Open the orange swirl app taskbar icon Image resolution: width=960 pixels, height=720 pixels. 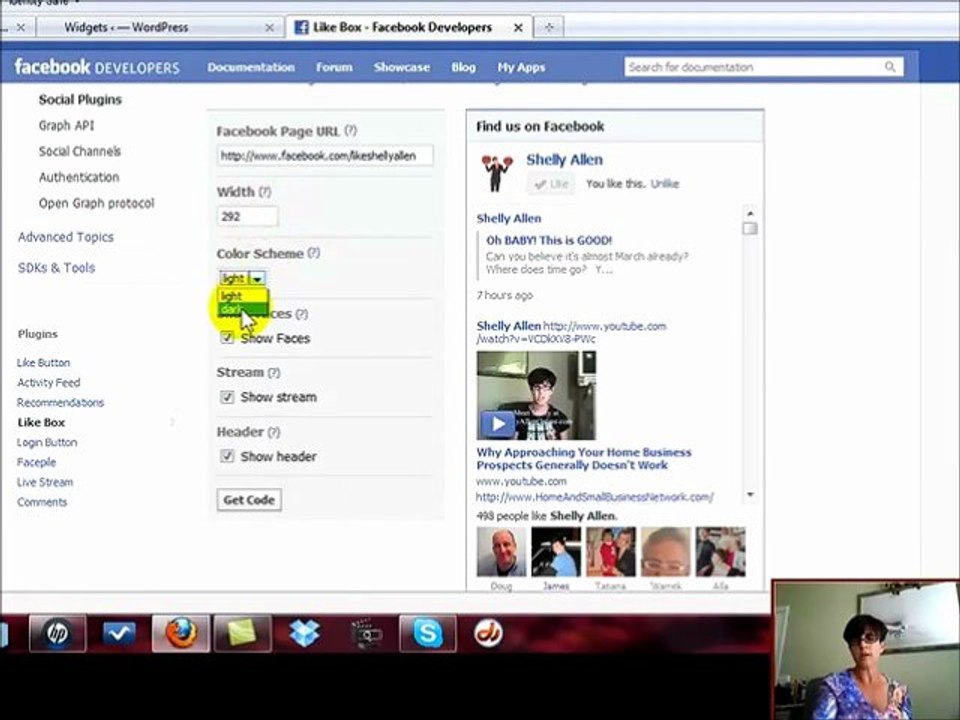point(489,633)
